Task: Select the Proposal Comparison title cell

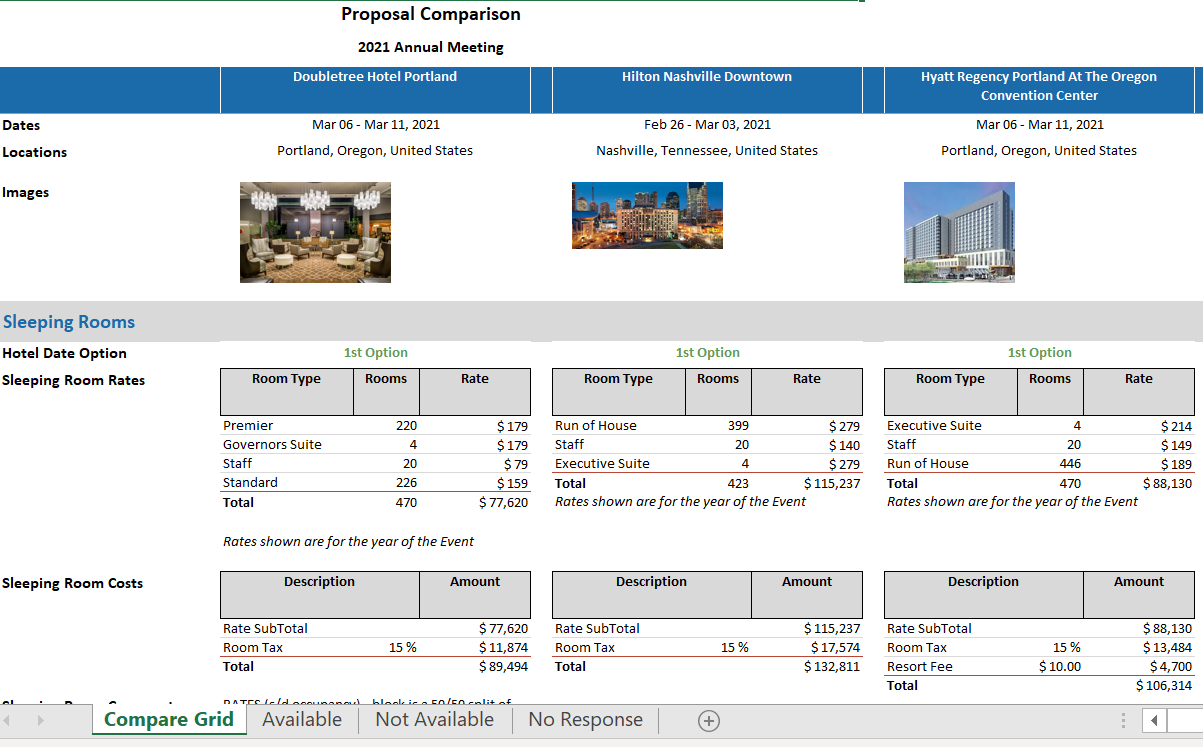Action: 430,14
